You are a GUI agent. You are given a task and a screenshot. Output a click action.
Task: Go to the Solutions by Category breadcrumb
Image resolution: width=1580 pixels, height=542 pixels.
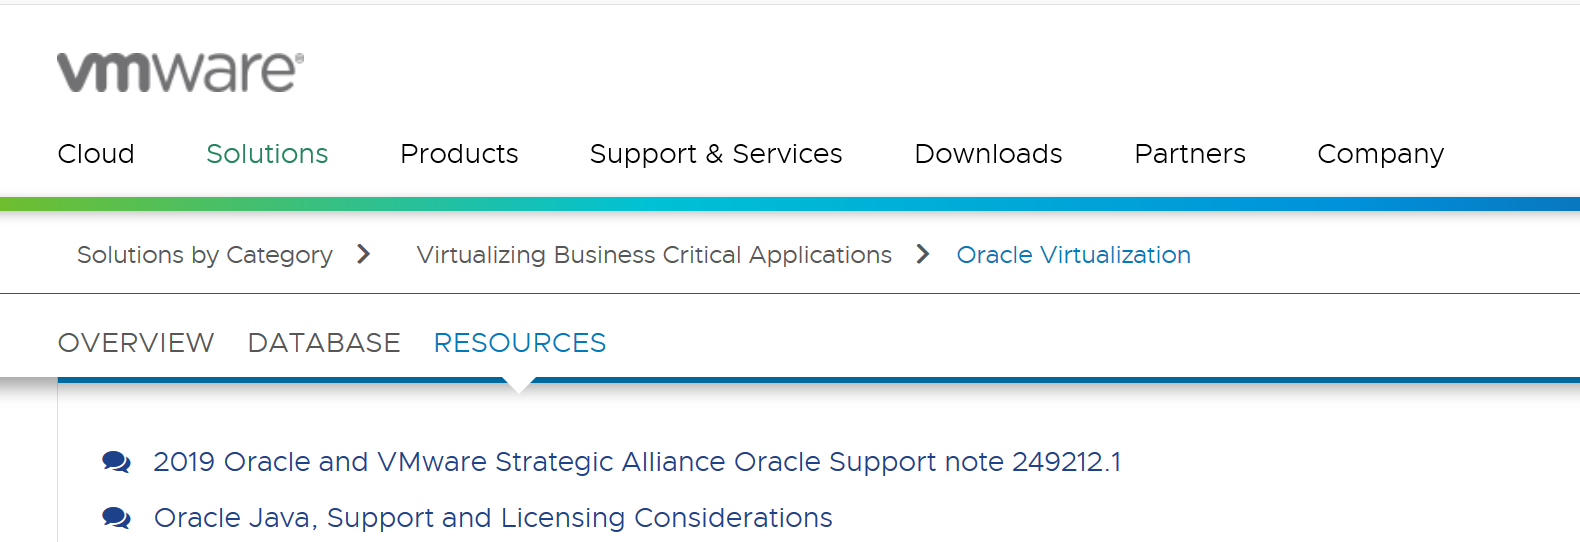[205, 255]
